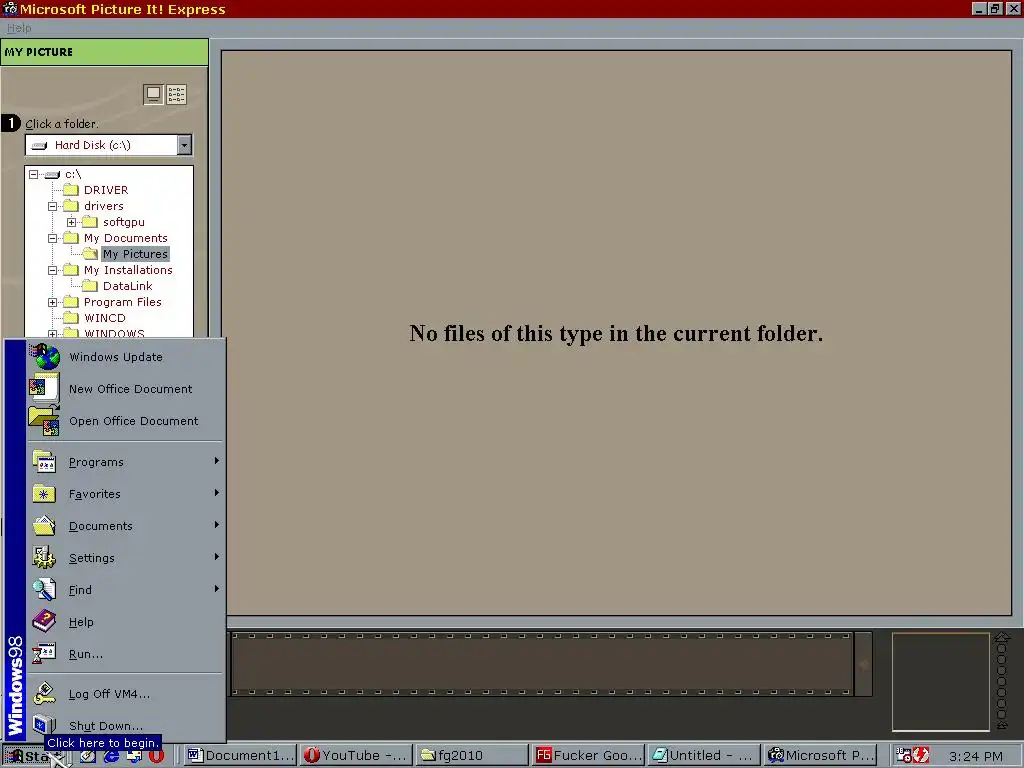Collapse the c:\ root tree node
This screenshot has height=768, width=1024.
tap(33, 174)
